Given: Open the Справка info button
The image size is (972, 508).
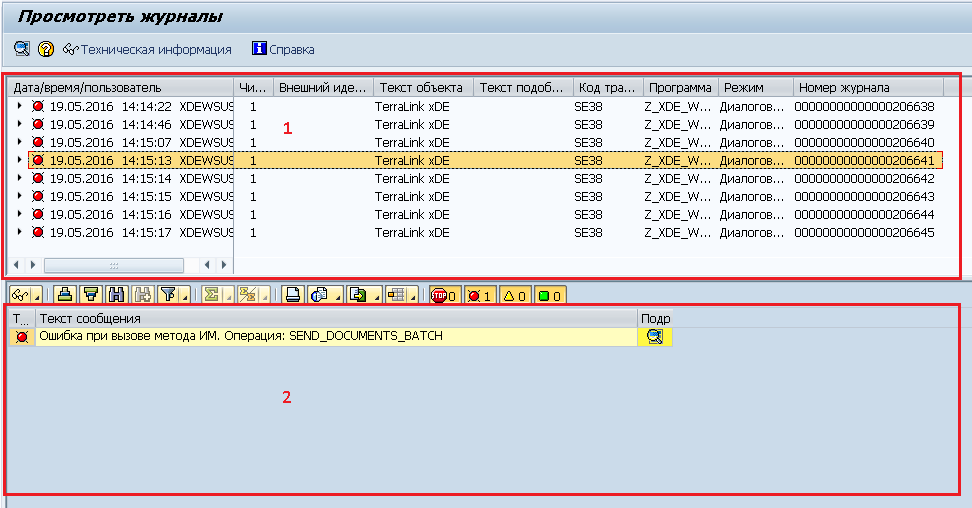Looking at the screenshot, I should tap(283, 49).
